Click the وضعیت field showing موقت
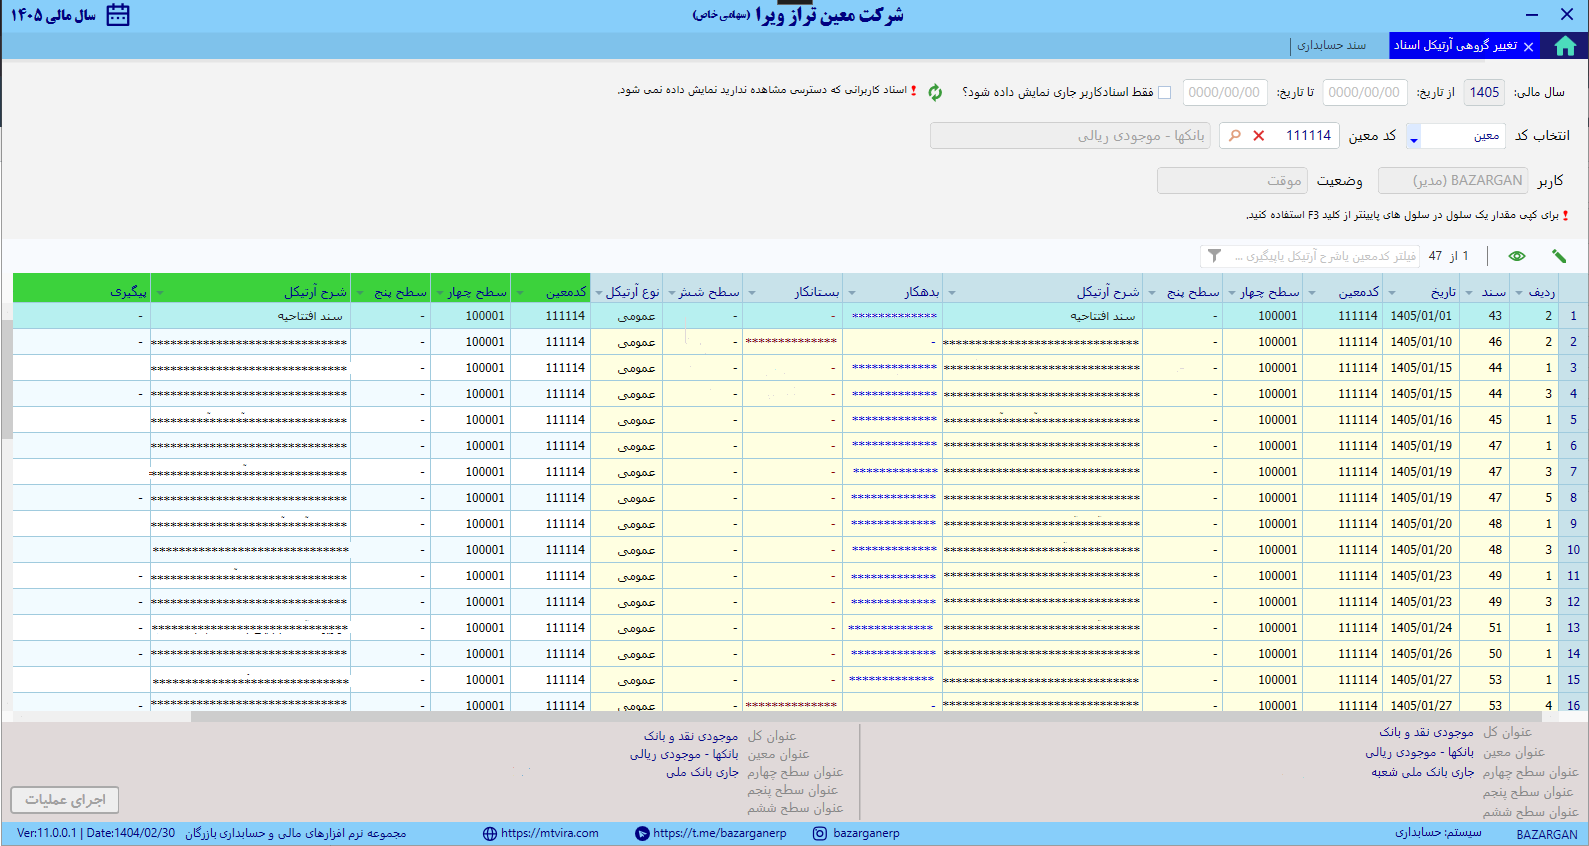1589x846 pixels. click(x=1232, y=181)
